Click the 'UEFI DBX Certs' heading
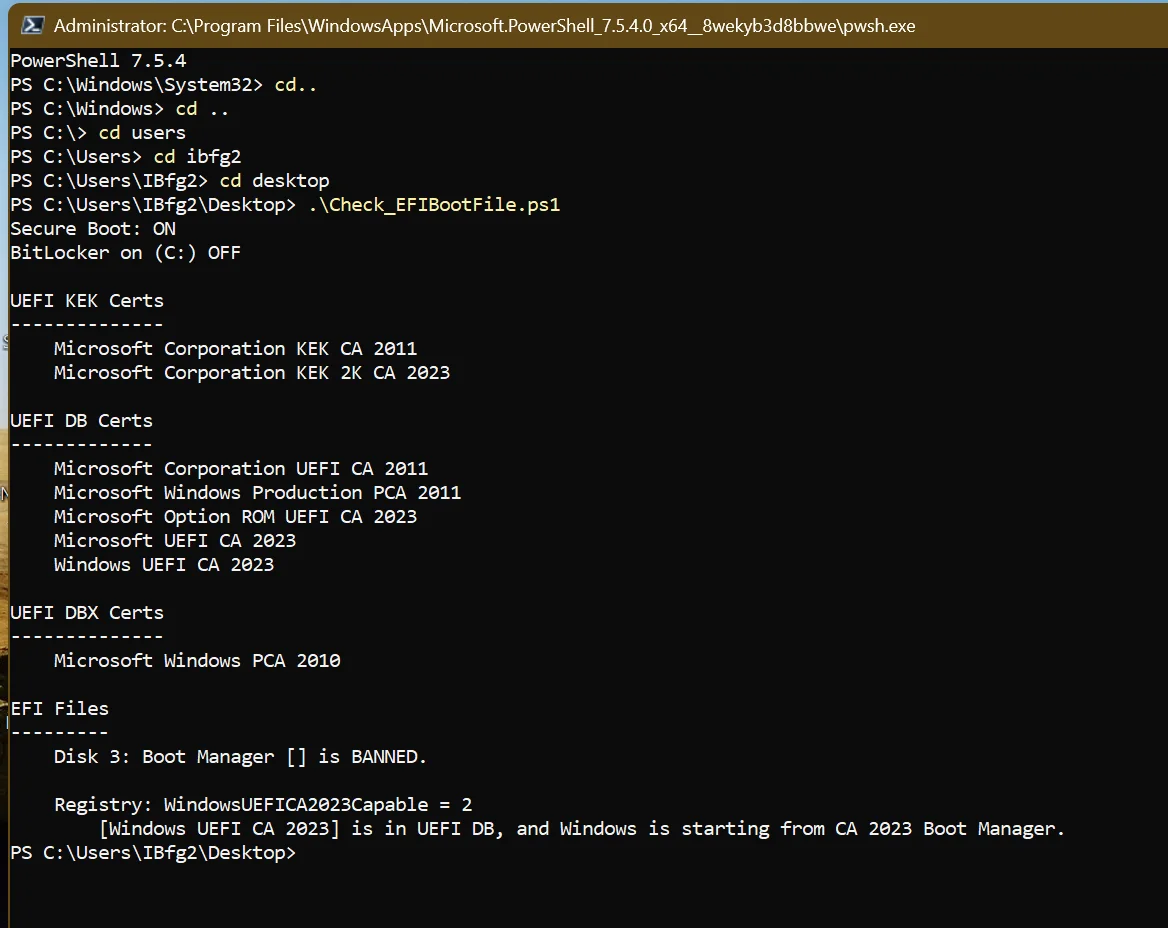 pyautogui.click(x=87, y=613)
